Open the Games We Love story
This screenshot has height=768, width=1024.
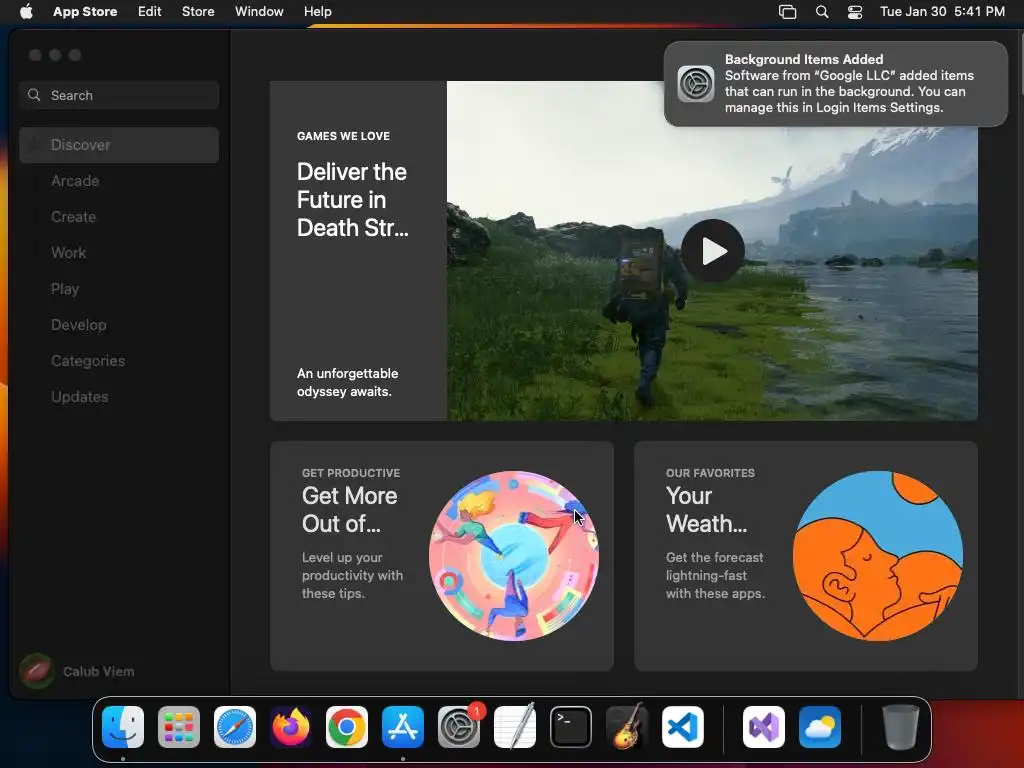pos(358,251)
